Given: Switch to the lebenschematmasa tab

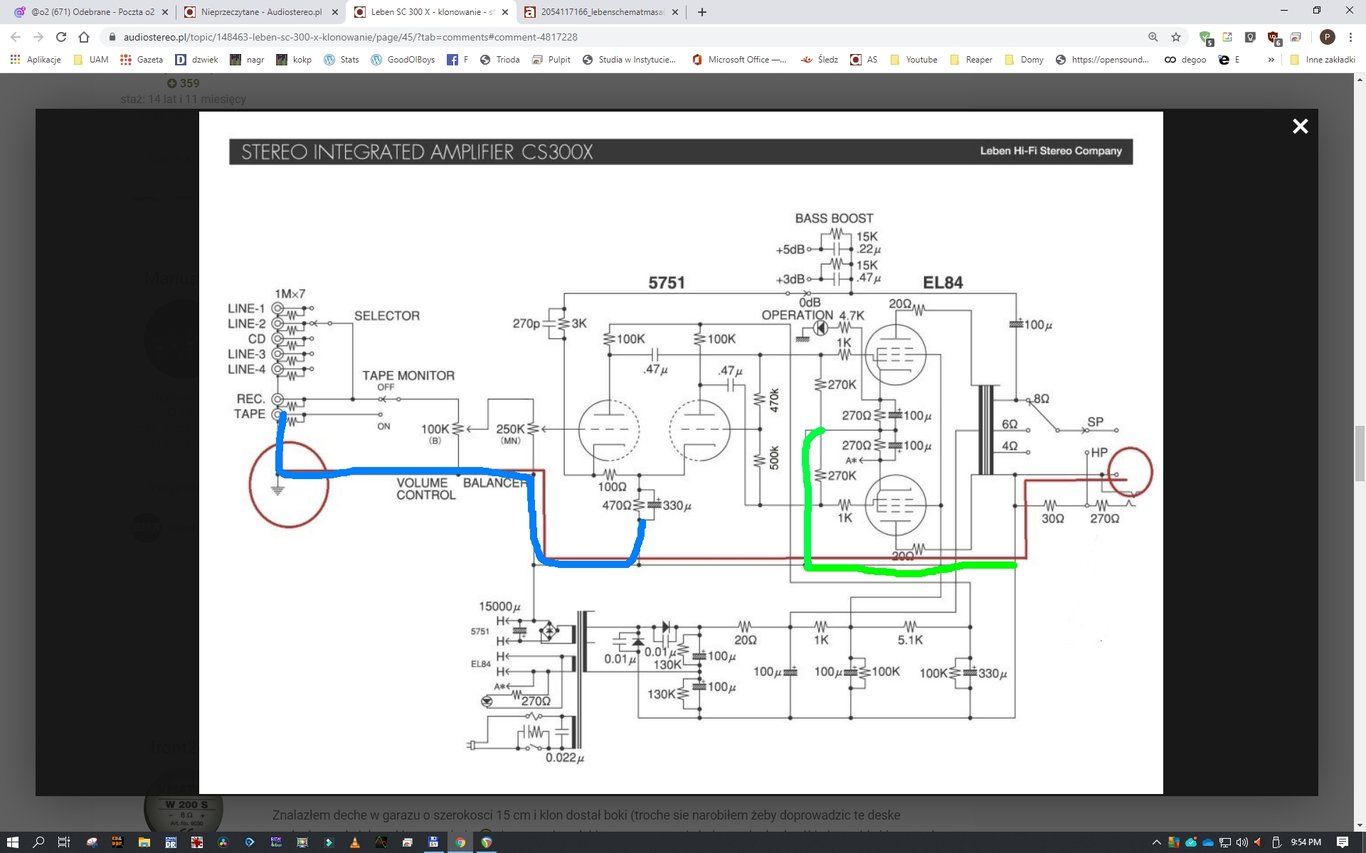Looking at the screenshot, I should click(602, 12).
